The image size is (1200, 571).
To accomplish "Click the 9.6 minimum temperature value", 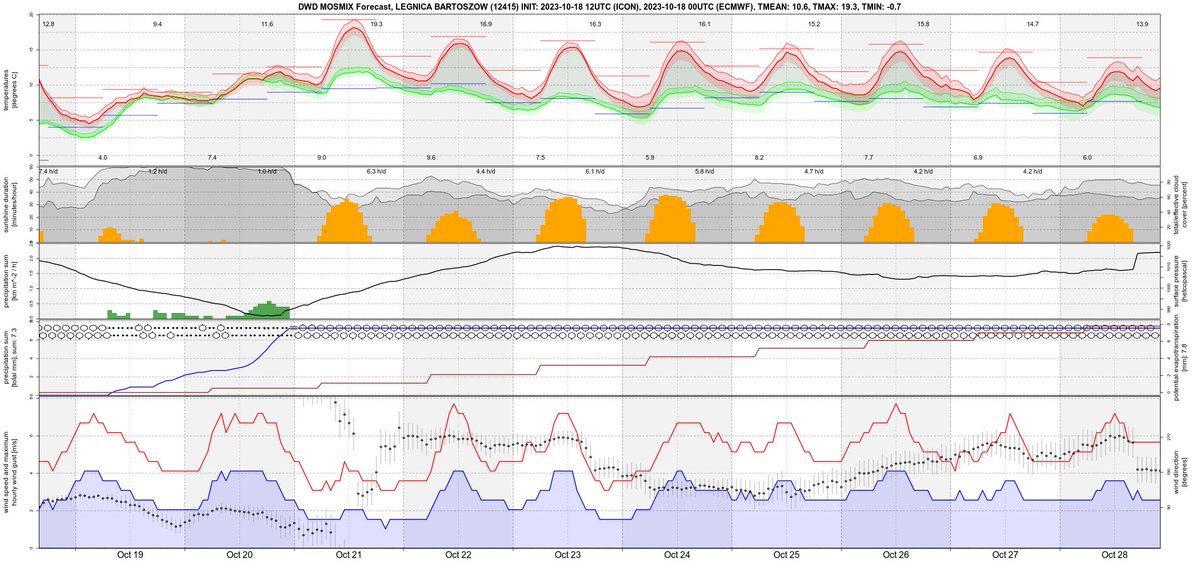I will click(431, 158).
